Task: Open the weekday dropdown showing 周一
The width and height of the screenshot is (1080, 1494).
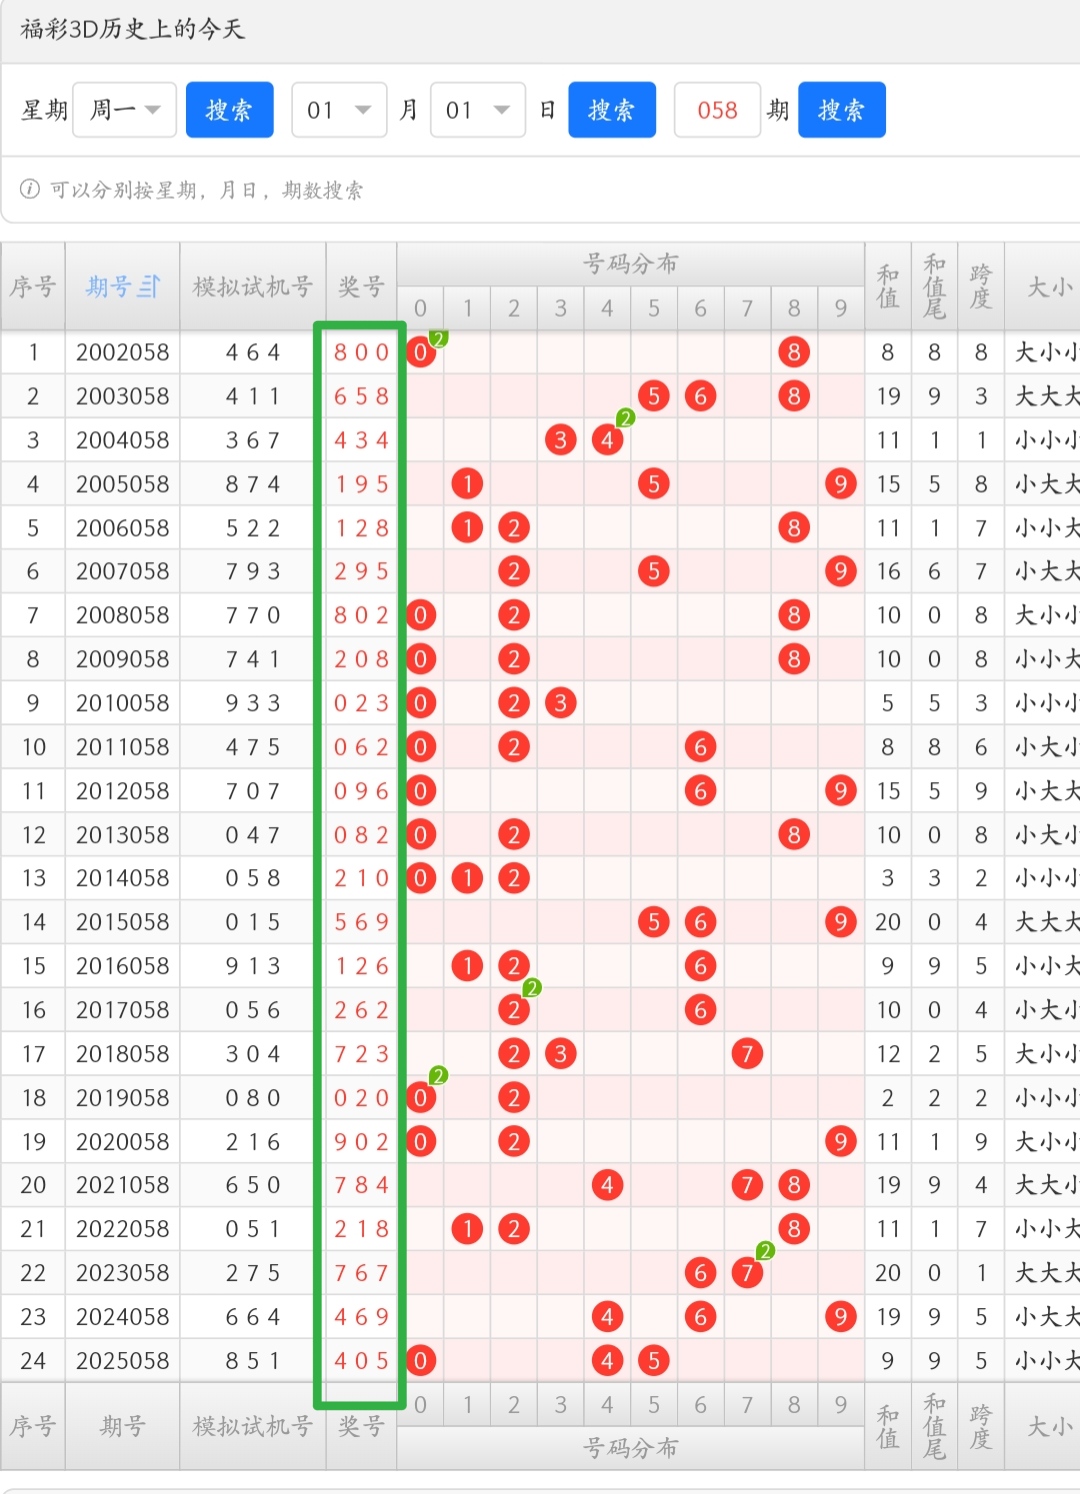Action: pyautogui.click(x=125, y=110)
